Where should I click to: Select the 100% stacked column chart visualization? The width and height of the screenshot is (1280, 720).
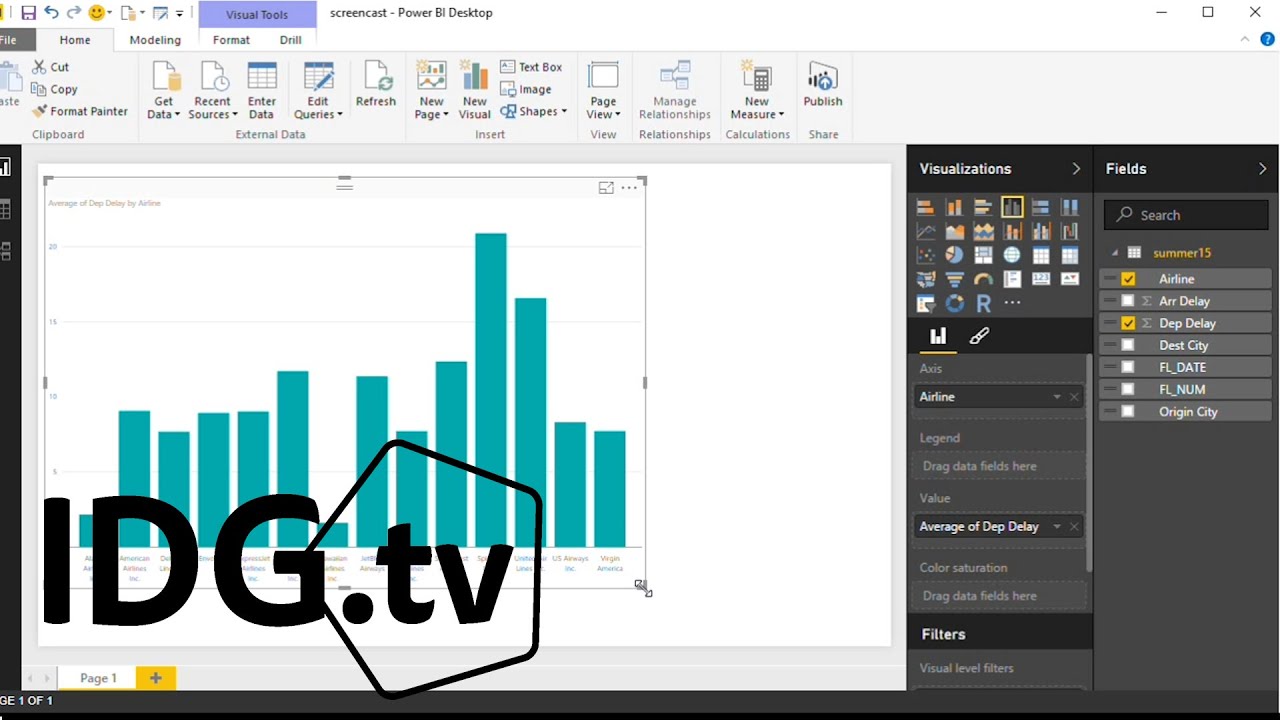point(1070,207)
